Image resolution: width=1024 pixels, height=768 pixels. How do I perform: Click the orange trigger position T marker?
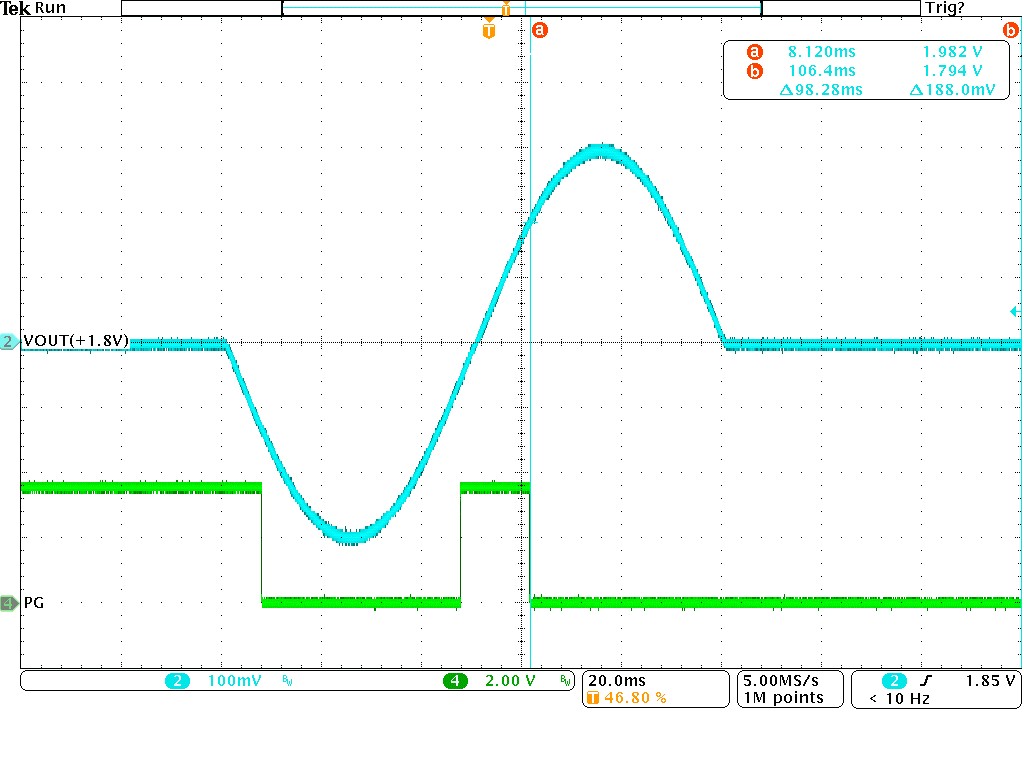coord(488,31)
